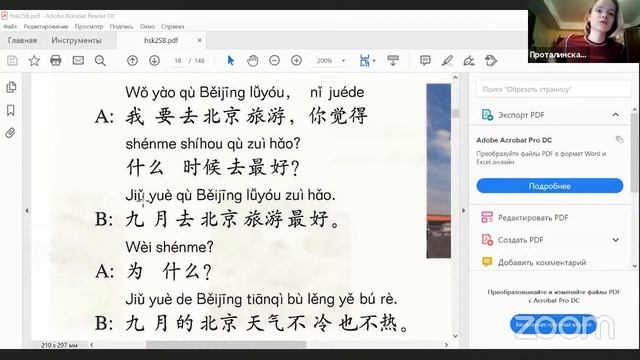Open the page thumbnails panel in the left sidebar
The height and width of the screenshot is (360, 640).
[x=11, y=87]
